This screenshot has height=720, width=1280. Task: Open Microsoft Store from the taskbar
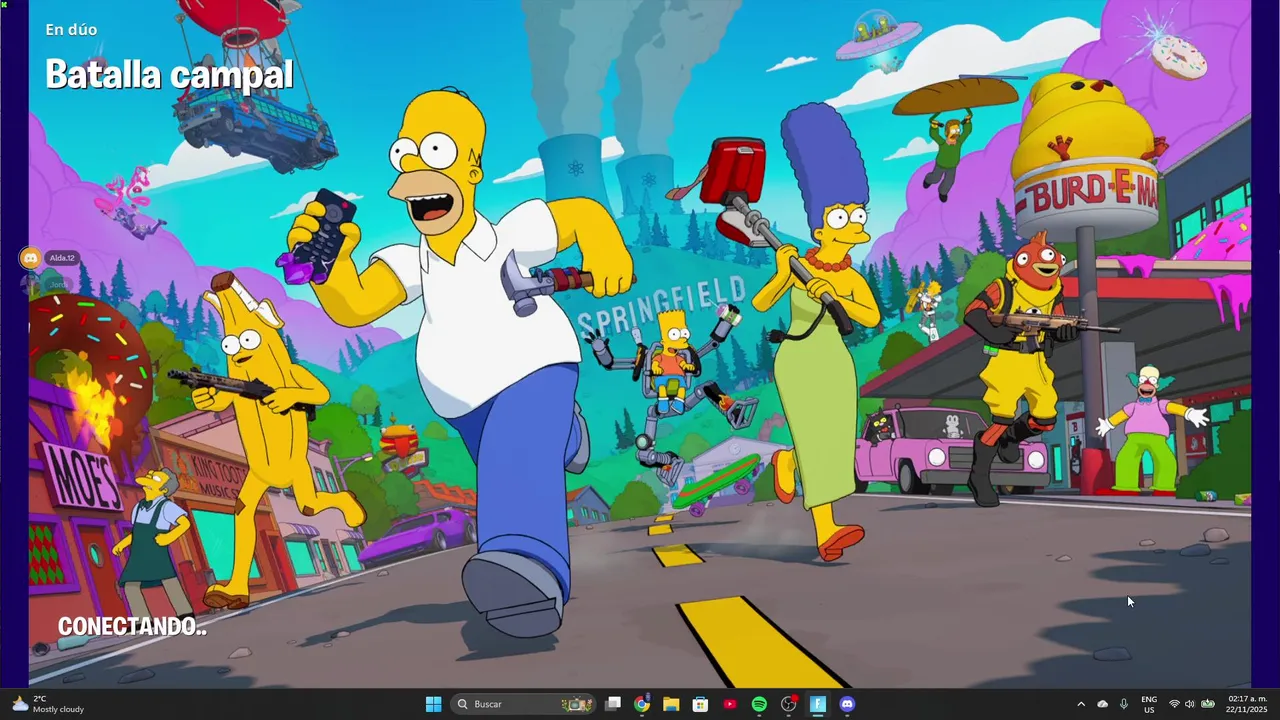(x=700, y=704)
